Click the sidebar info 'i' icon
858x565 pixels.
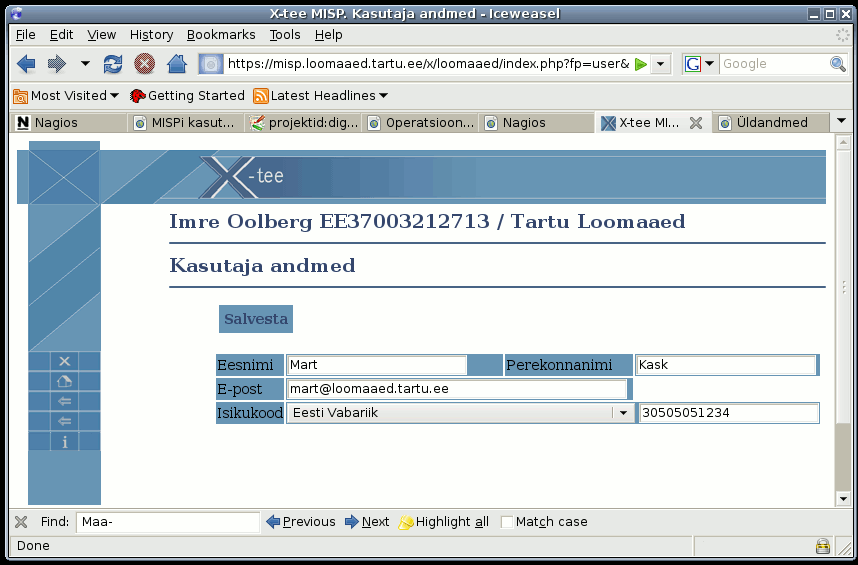tap(65, 441)
